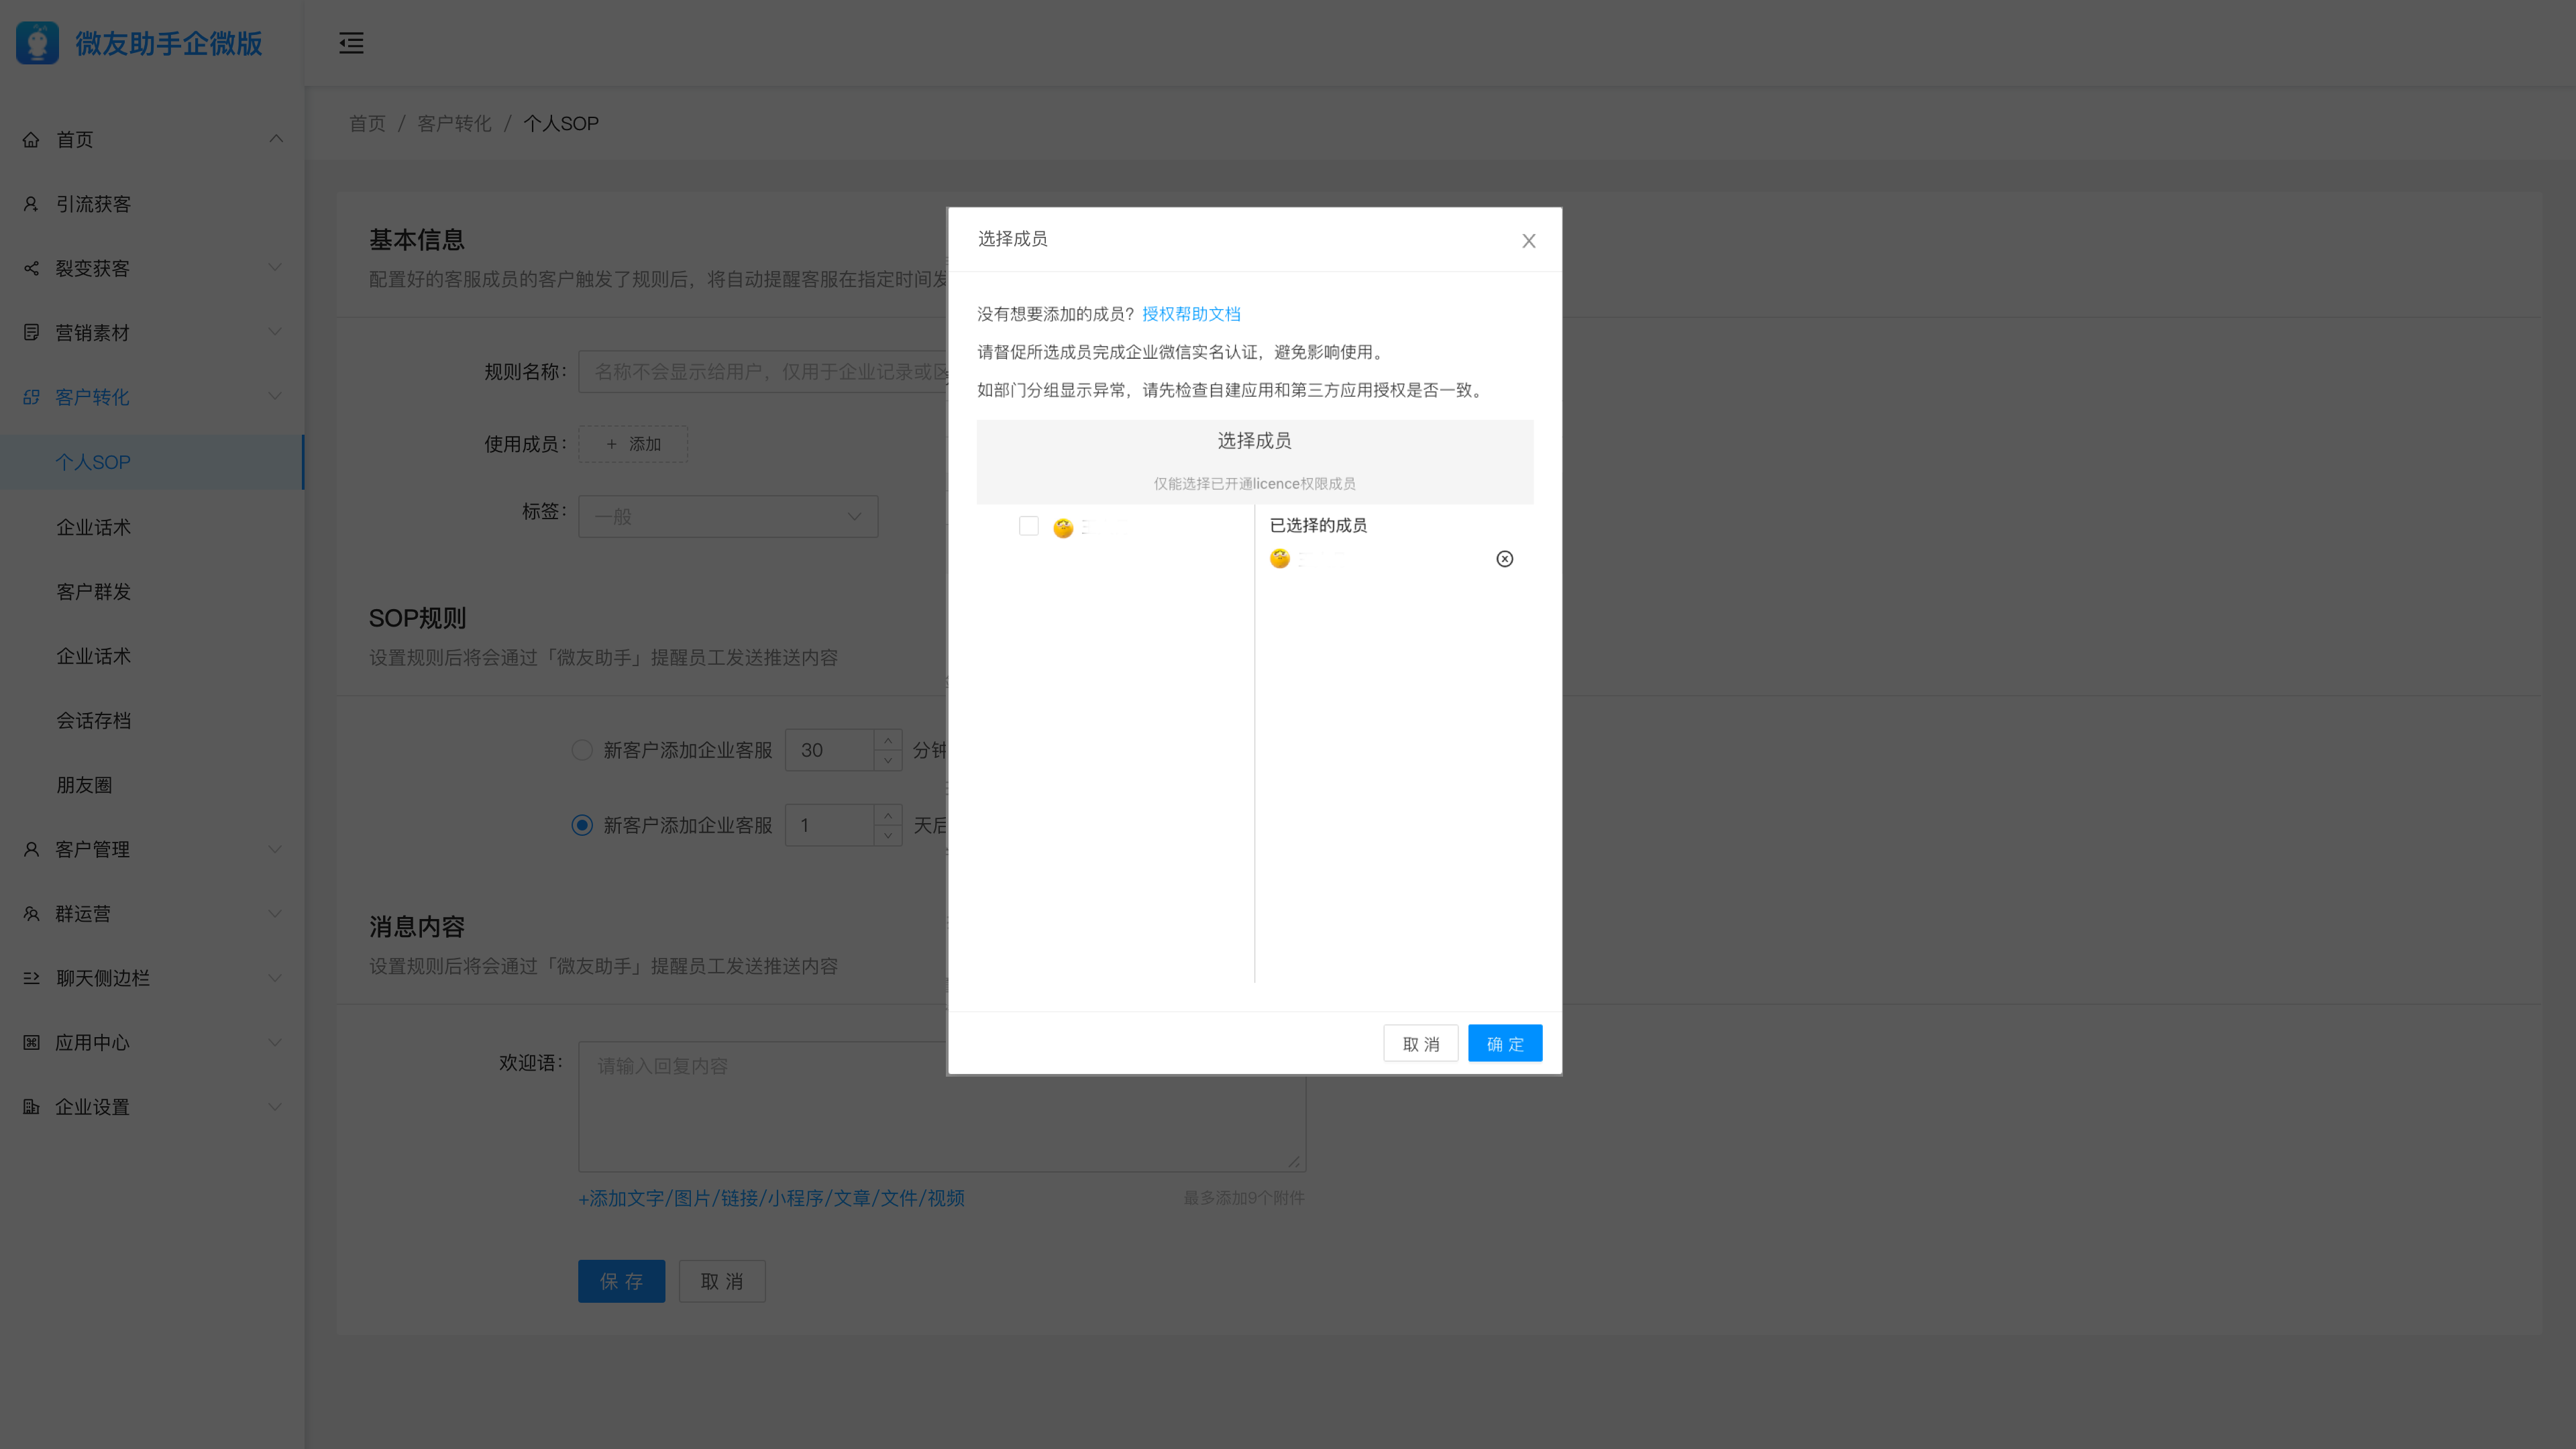Click the avatar under 已选择的成员
This screenshot has height=1449, width=2576.
[x=1279, y=559]
